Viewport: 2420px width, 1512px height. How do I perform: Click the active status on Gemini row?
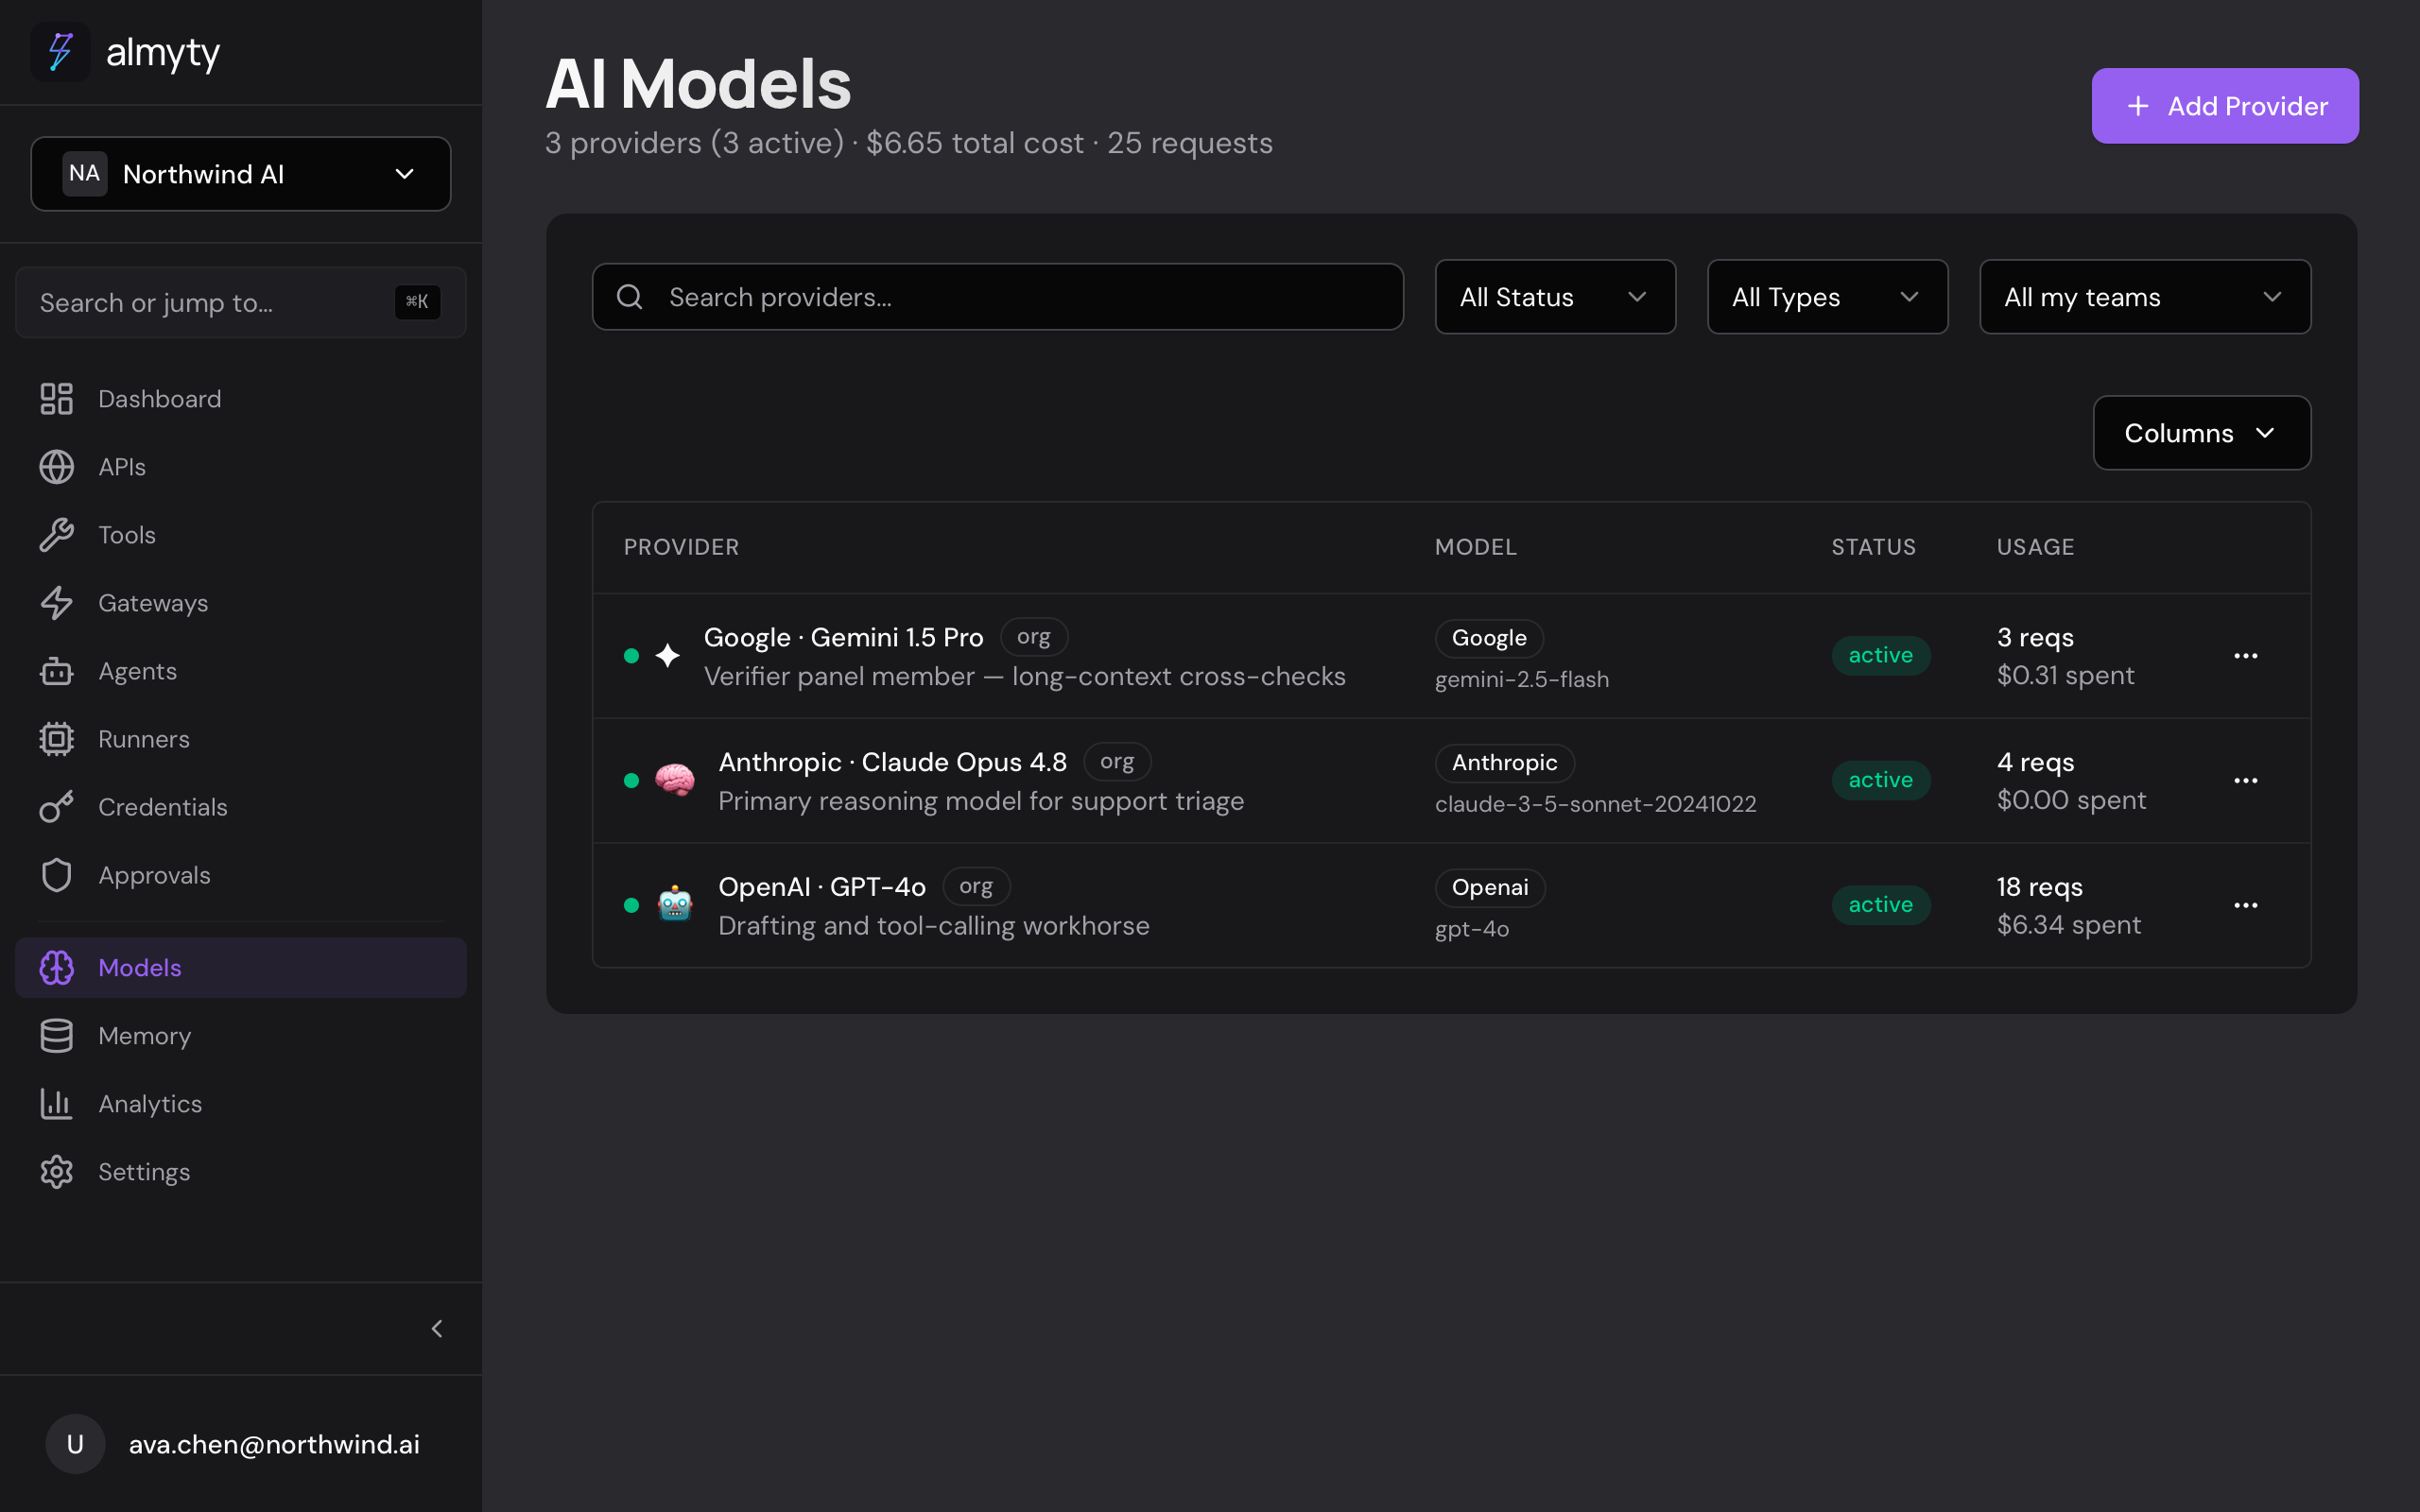coord(1881,656)
